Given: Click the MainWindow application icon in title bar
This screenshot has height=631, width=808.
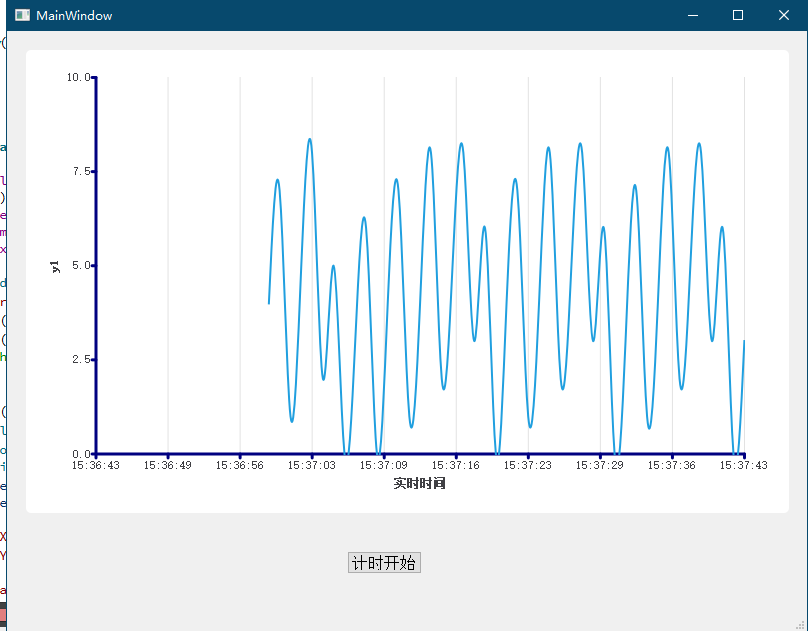Looking at the screenshot, I should [x=22, y=15].
